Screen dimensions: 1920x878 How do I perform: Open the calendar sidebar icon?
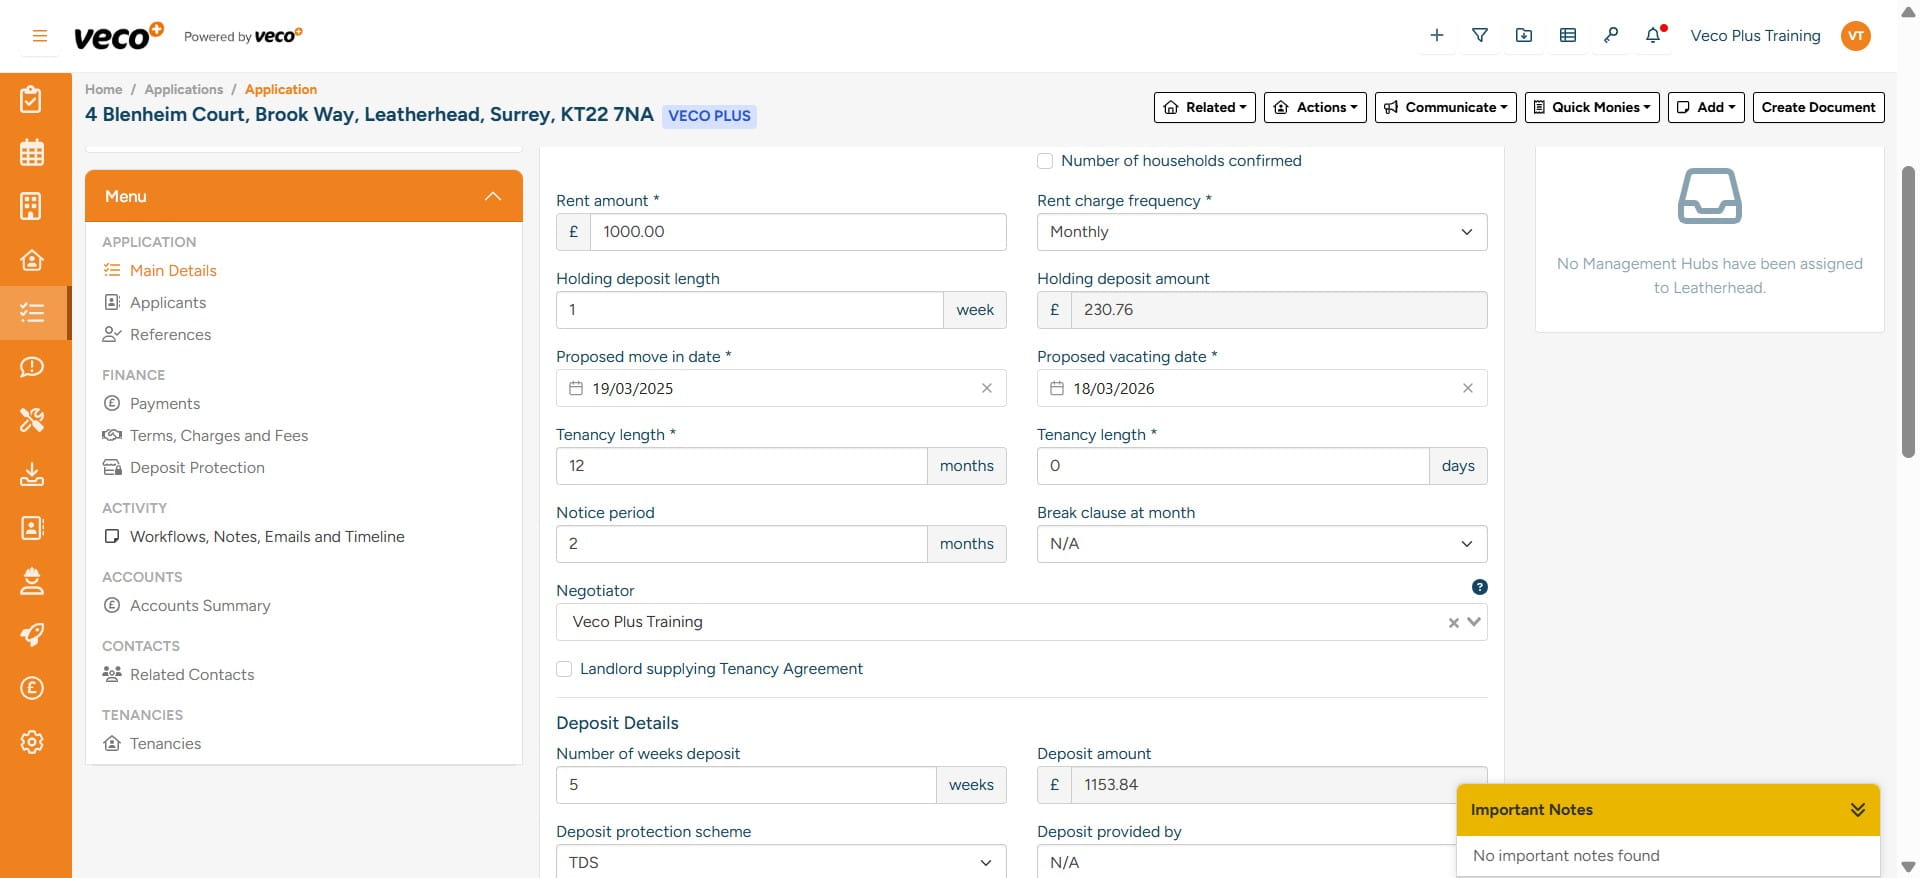pos(32,152)
